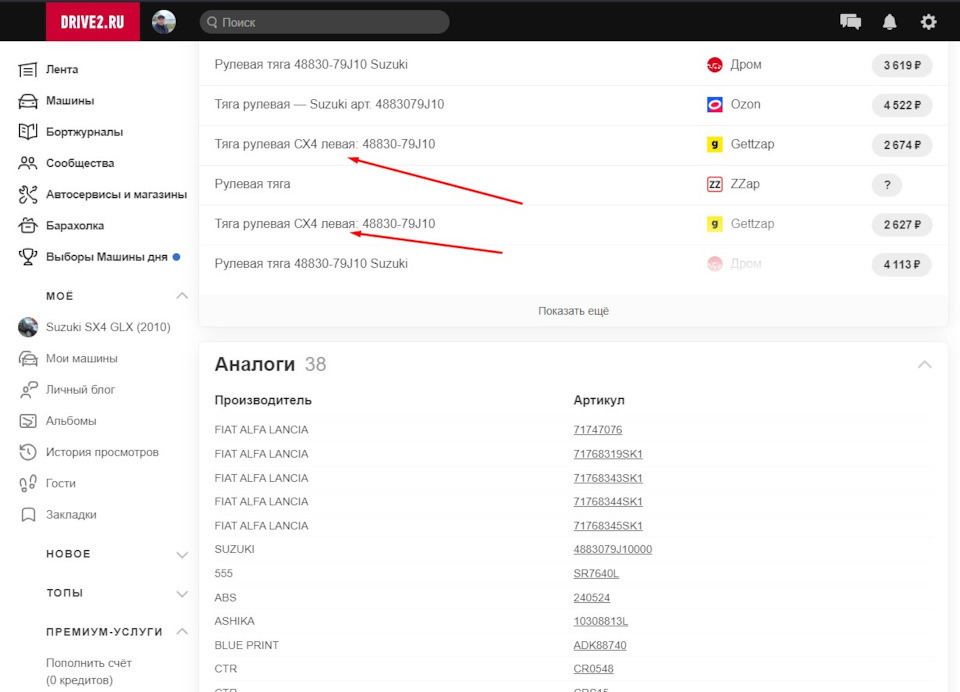Open article 71768343SK1
The width and height of the screenshot is (960, 692).
[608, 478]
